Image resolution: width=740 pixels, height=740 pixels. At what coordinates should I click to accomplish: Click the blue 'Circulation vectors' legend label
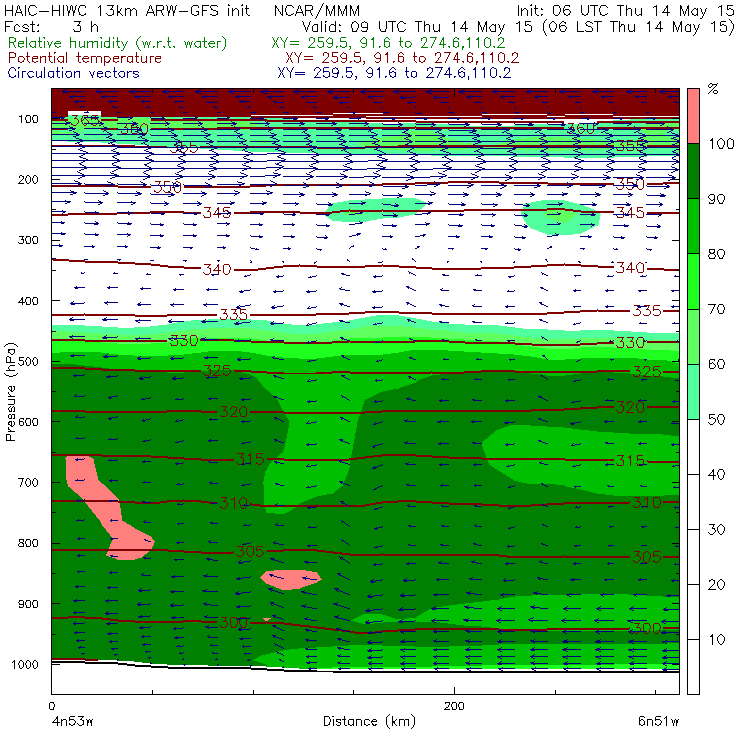(x=74, y=73)
